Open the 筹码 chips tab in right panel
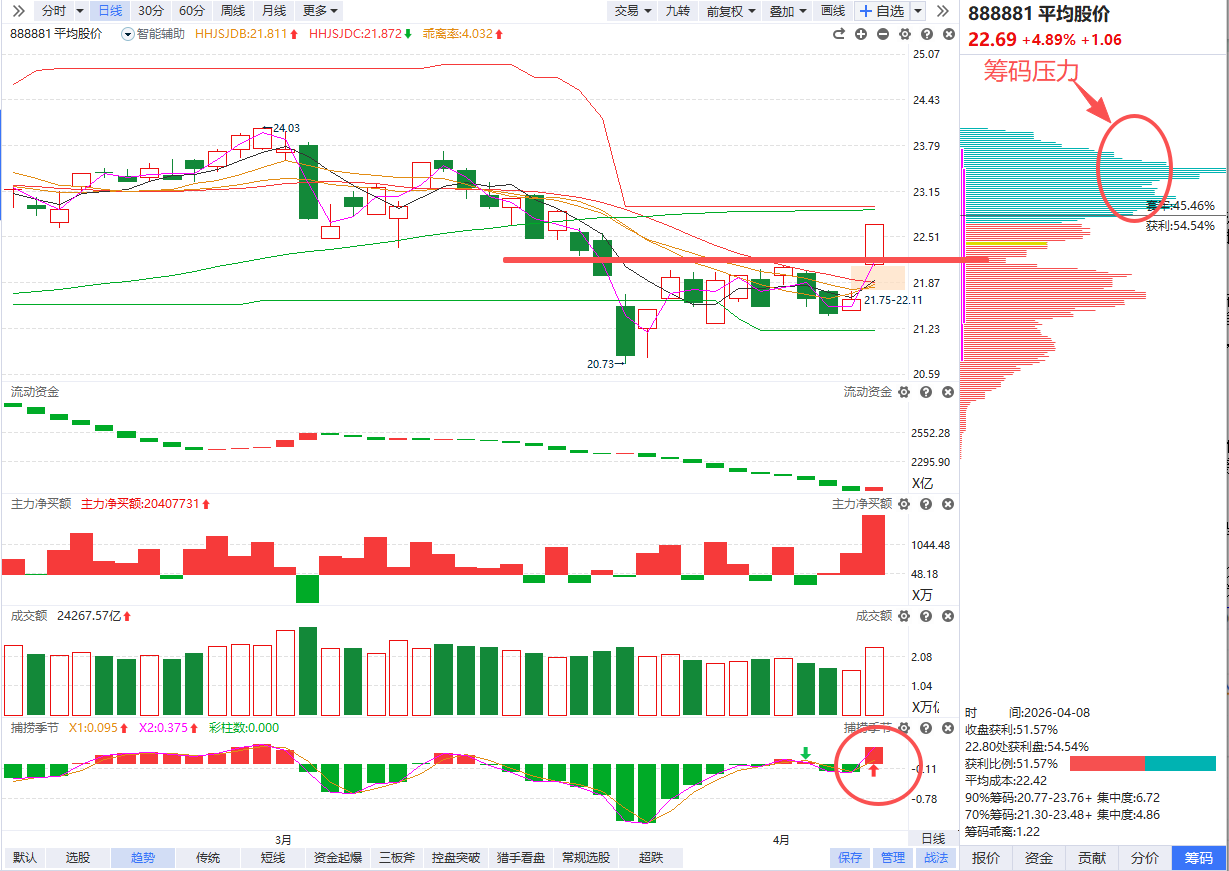1229x871 pixels. tap(1199, 858)
